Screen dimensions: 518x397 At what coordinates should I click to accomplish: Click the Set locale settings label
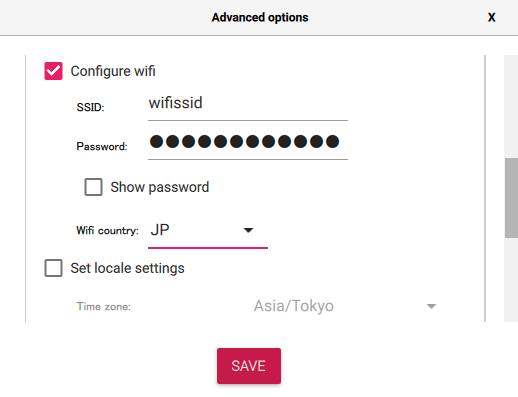point(127,268)
